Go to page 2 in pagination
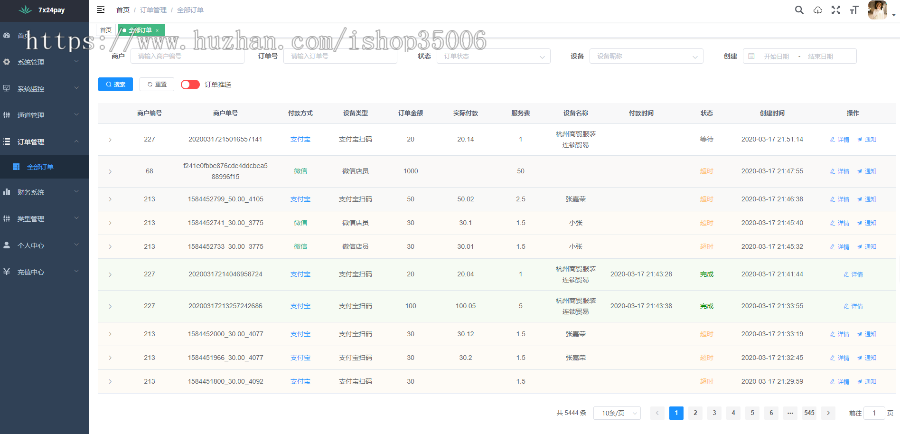 pos(695,413)
